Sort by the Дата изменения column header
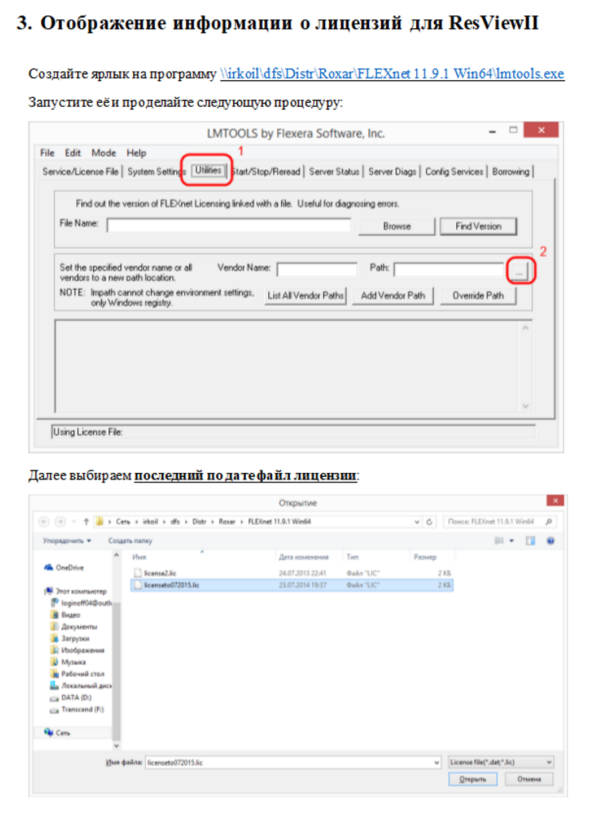This screenshot has height=836, width=616. (x=303, y=557)
